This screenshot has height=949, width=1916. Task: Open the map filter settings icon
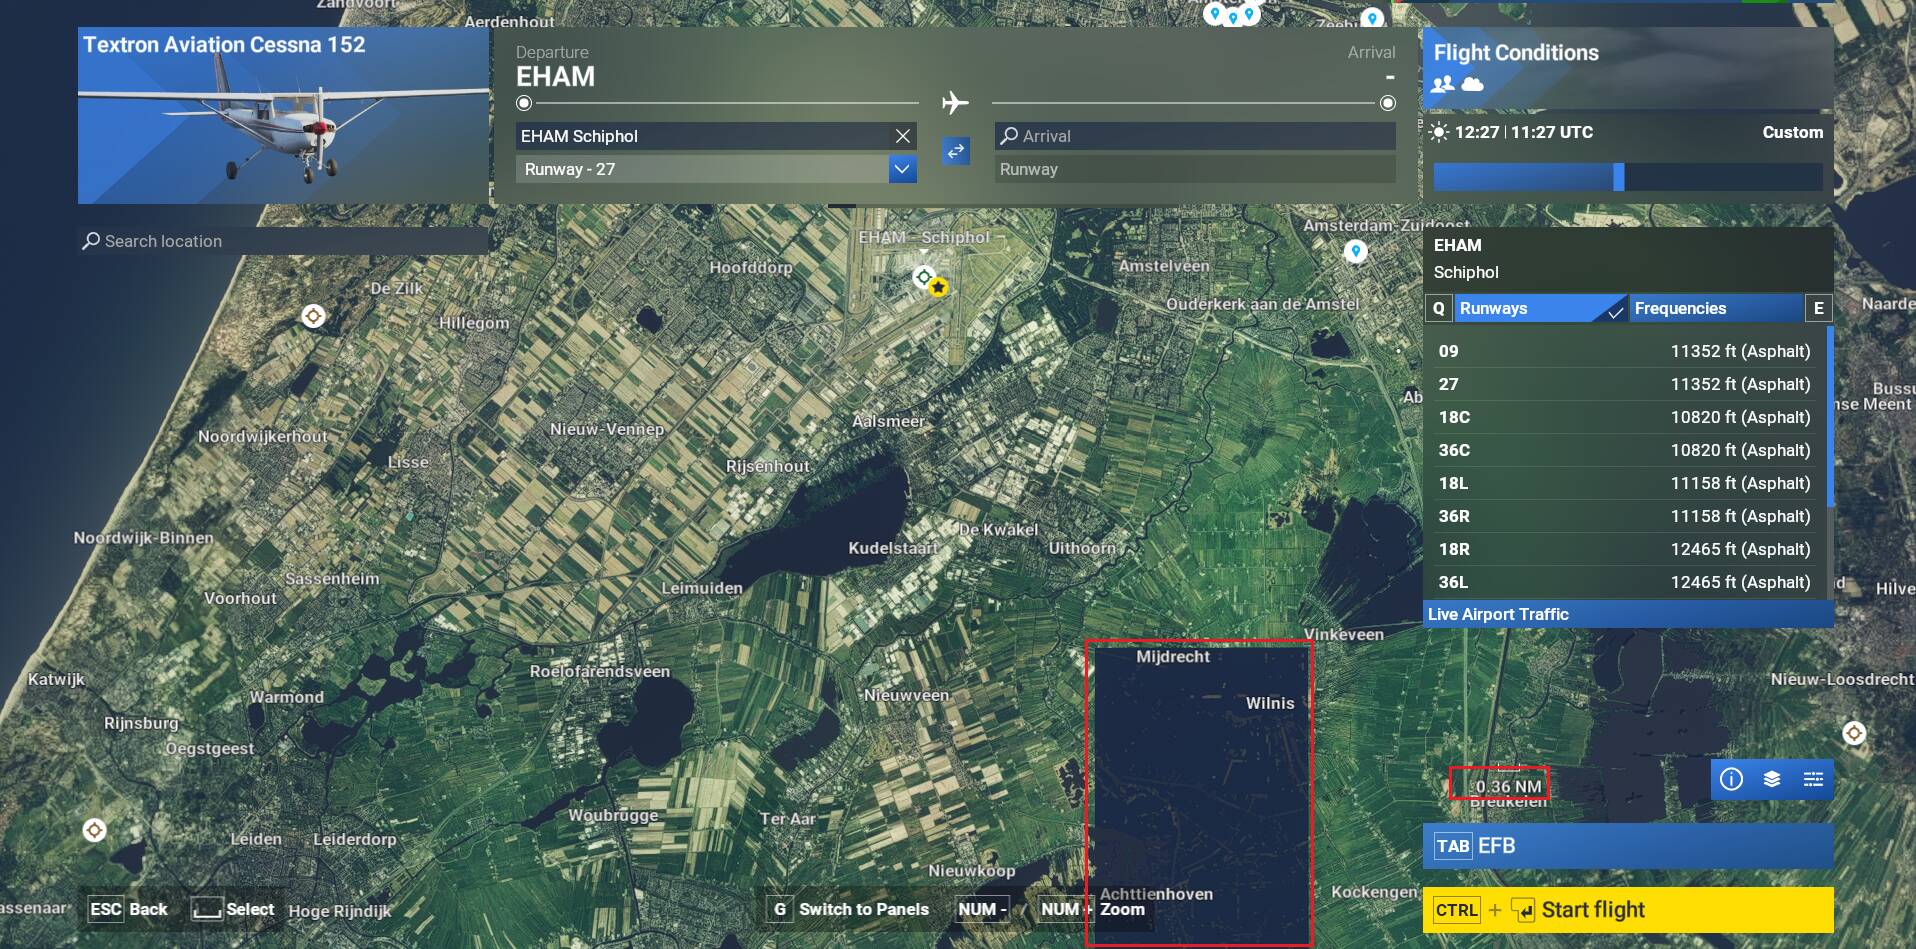click(x=1813, y=779)
